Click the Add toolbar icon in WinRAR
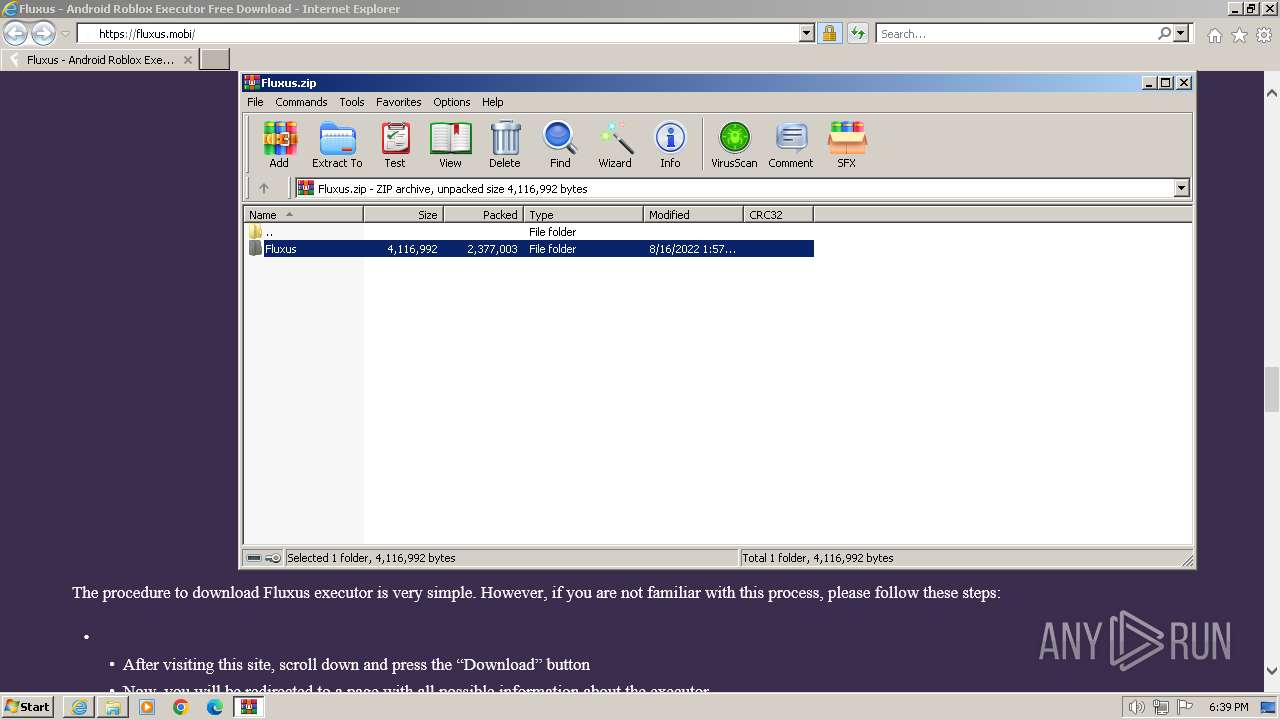Screen dimensions: 1280x720 click(x=279, y=144)
